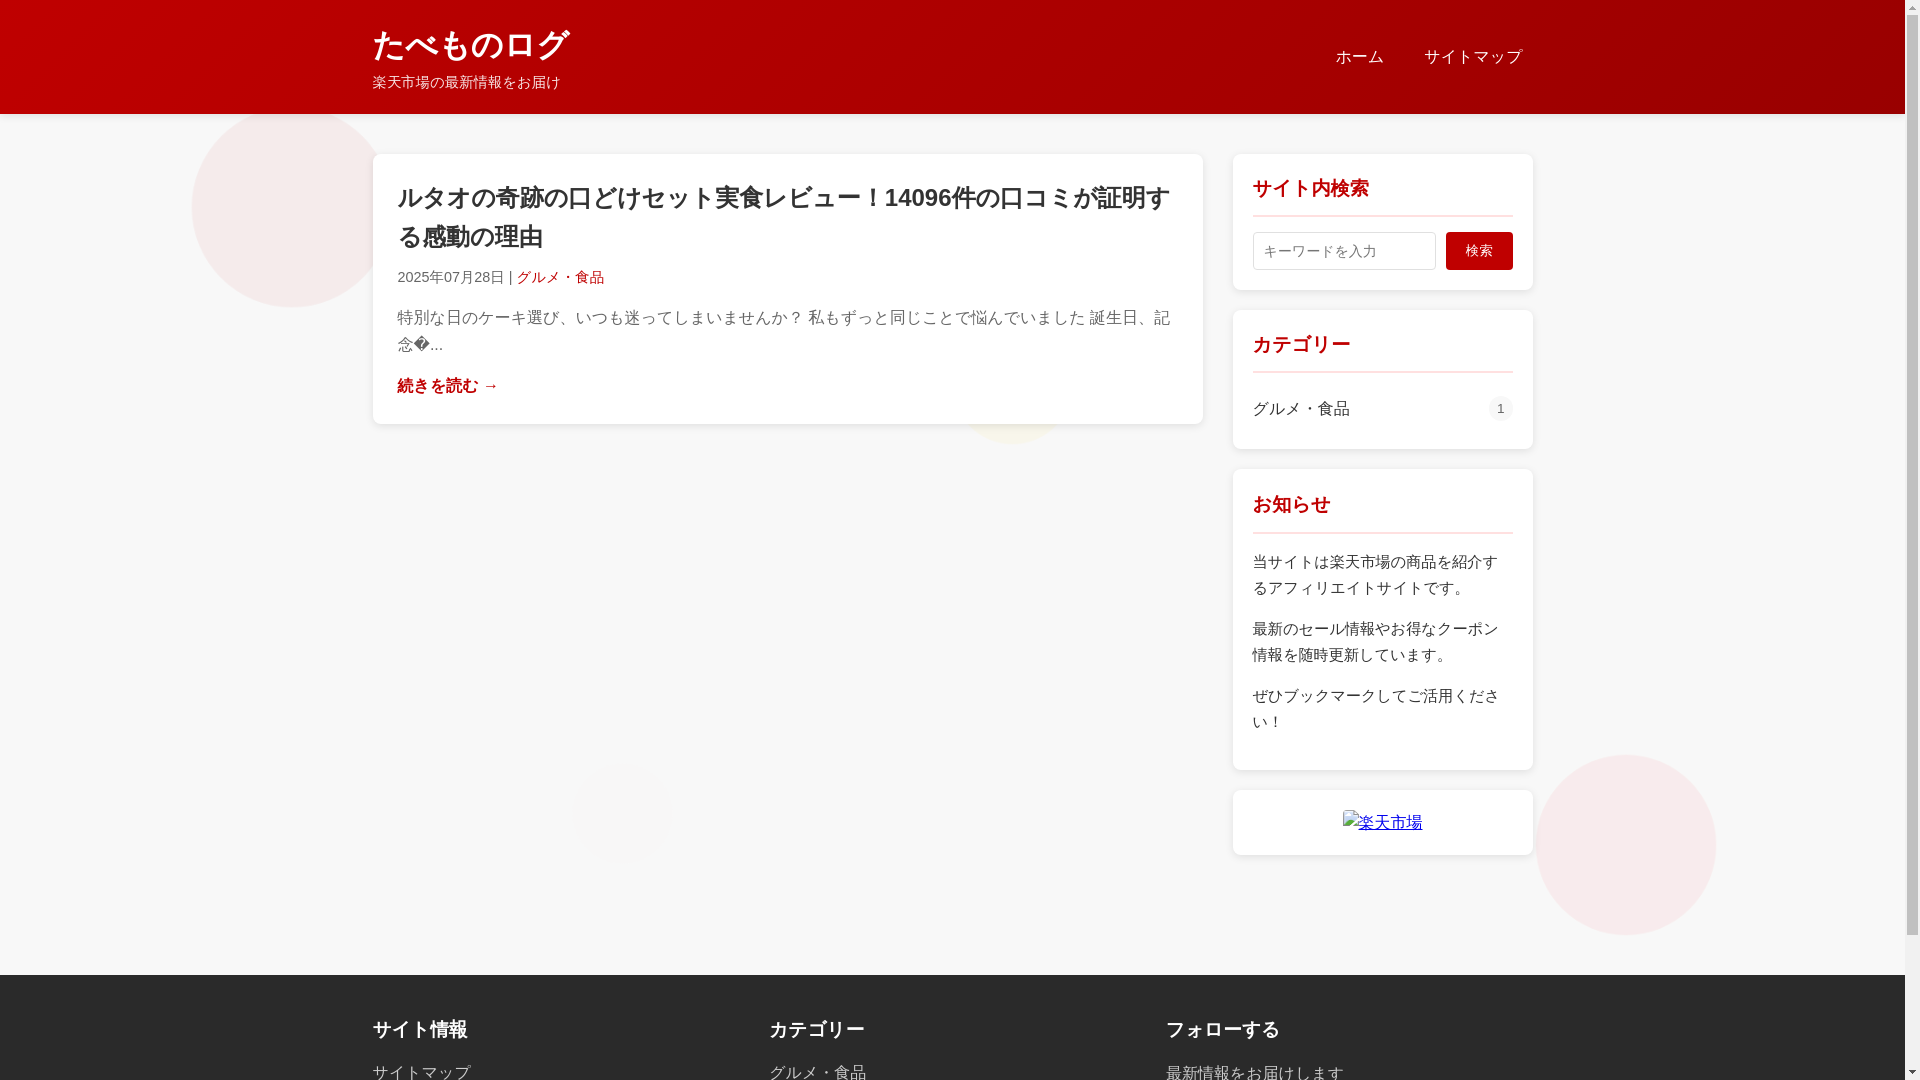Open サイトマップ in the header navigation
Viewport: 1920px width, 1080px height.
[x=1472, y=57]
